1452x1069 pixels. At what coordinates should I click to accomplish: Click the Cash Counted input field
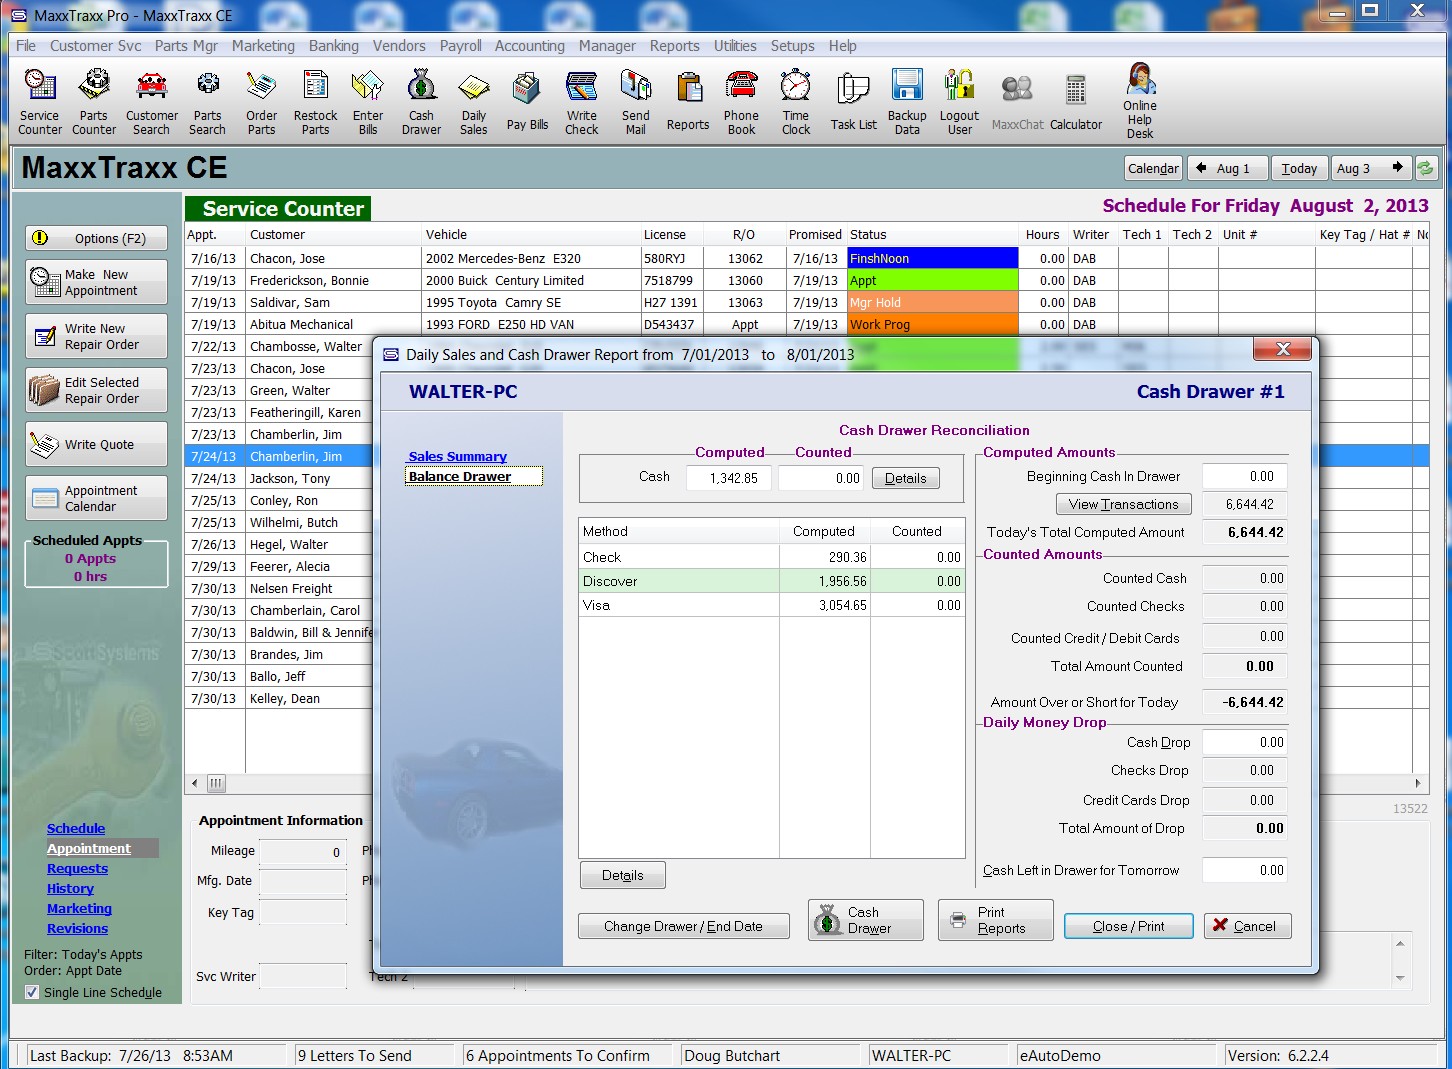(821, 478)
